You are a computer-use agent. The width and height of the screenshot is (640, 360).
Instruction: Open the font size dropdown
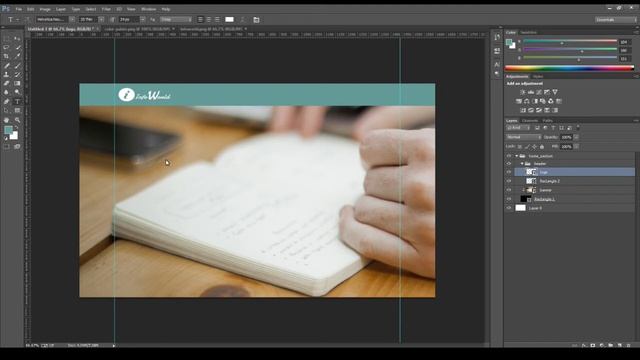142,20
